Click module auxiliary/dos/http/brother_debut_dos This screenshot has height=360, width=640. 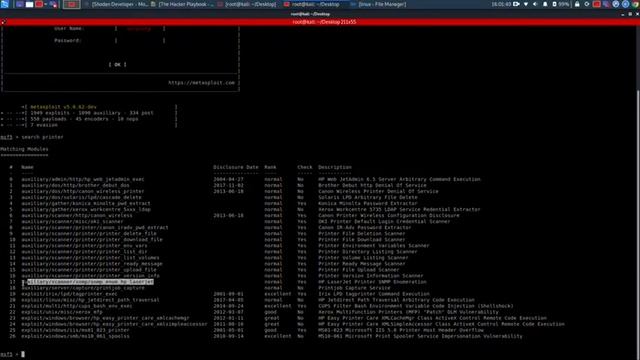pyautogui.click(x=76, y=185)
